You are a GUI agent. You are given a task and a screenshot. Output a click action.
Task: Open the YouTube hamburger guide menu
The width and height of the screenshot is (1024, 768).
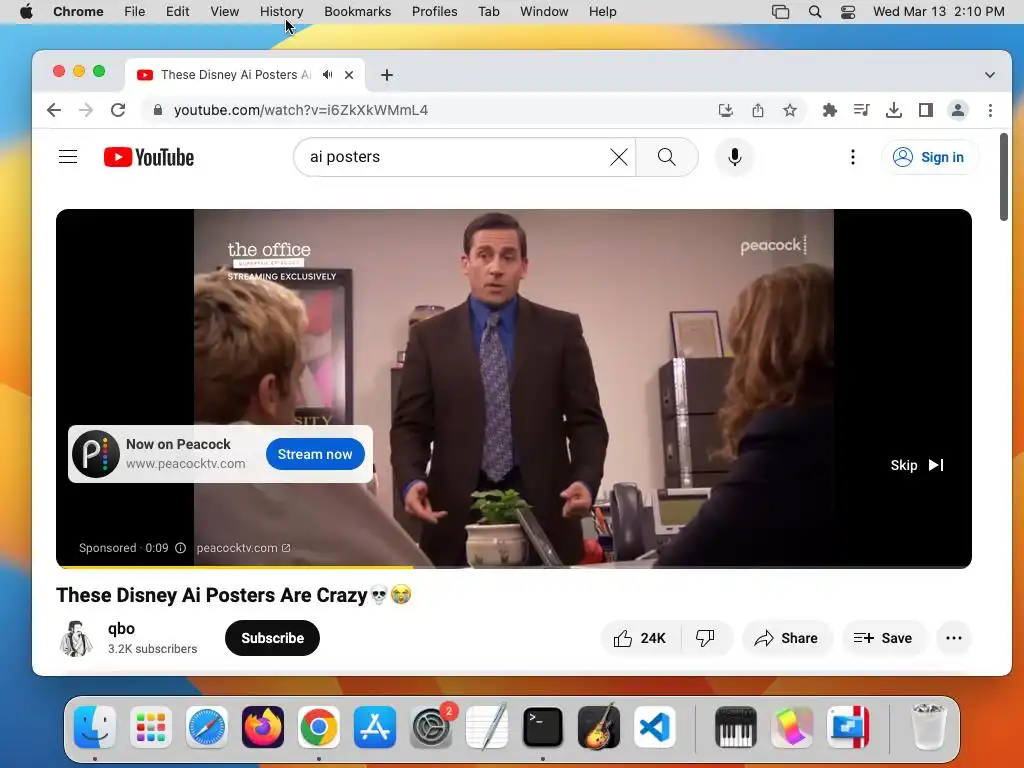click(x=68, y=157)
